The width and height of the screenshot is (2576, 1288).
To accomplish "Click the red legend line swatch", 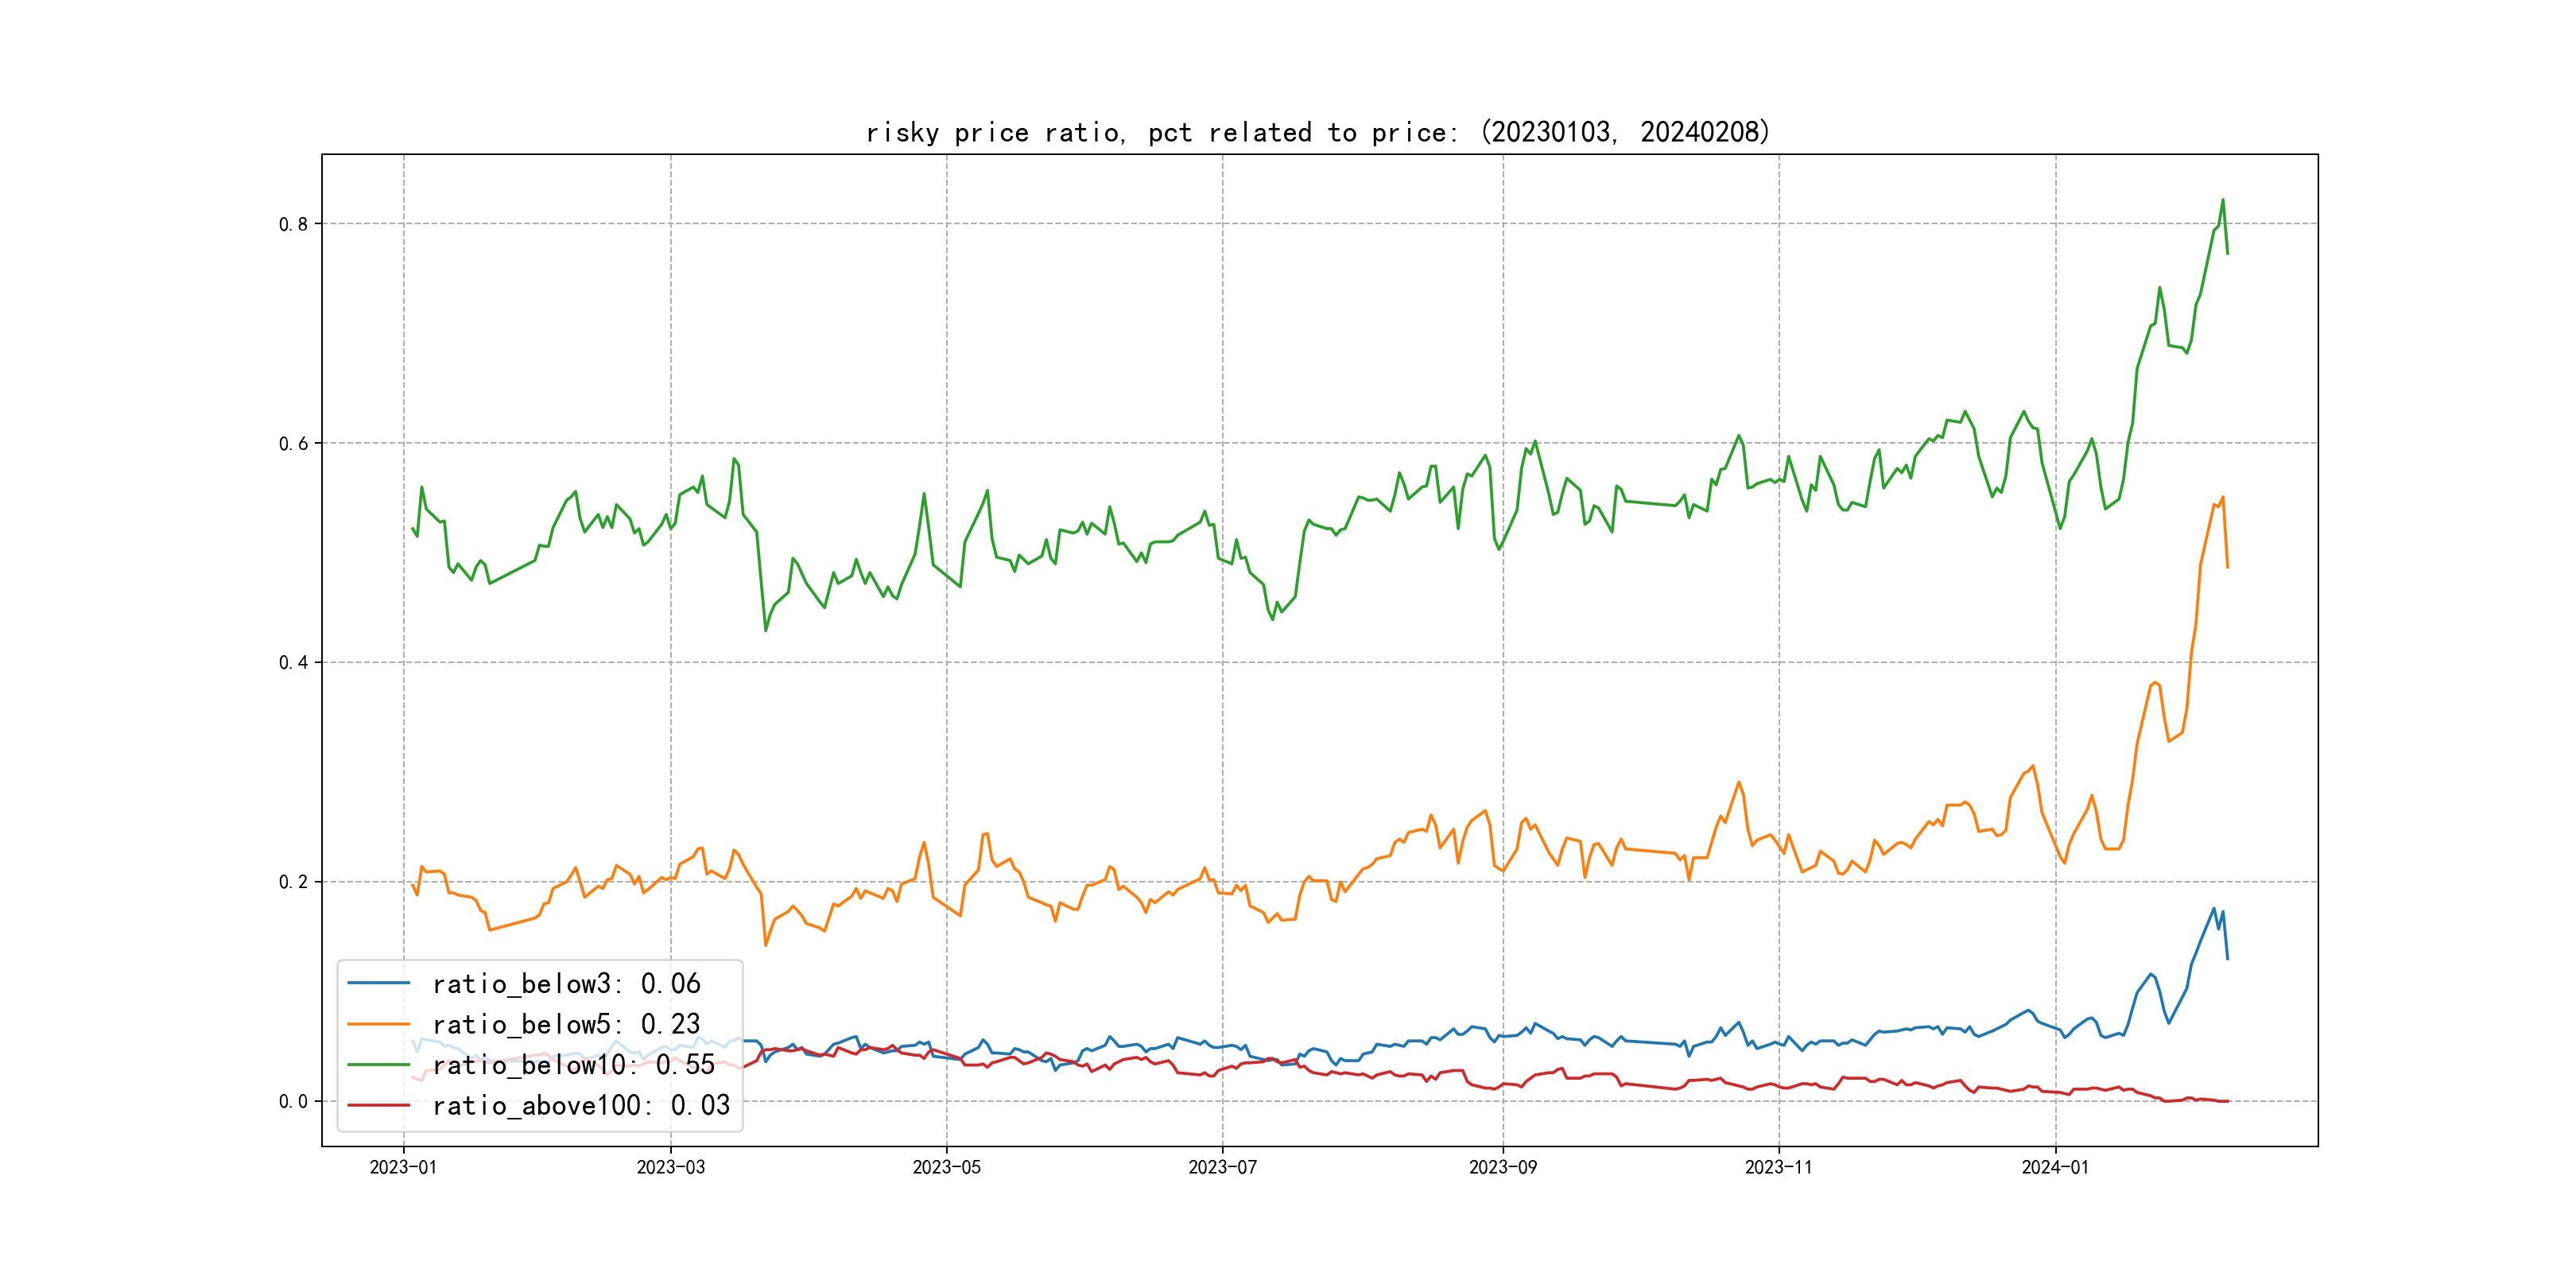I will [x=378, y=1105].
